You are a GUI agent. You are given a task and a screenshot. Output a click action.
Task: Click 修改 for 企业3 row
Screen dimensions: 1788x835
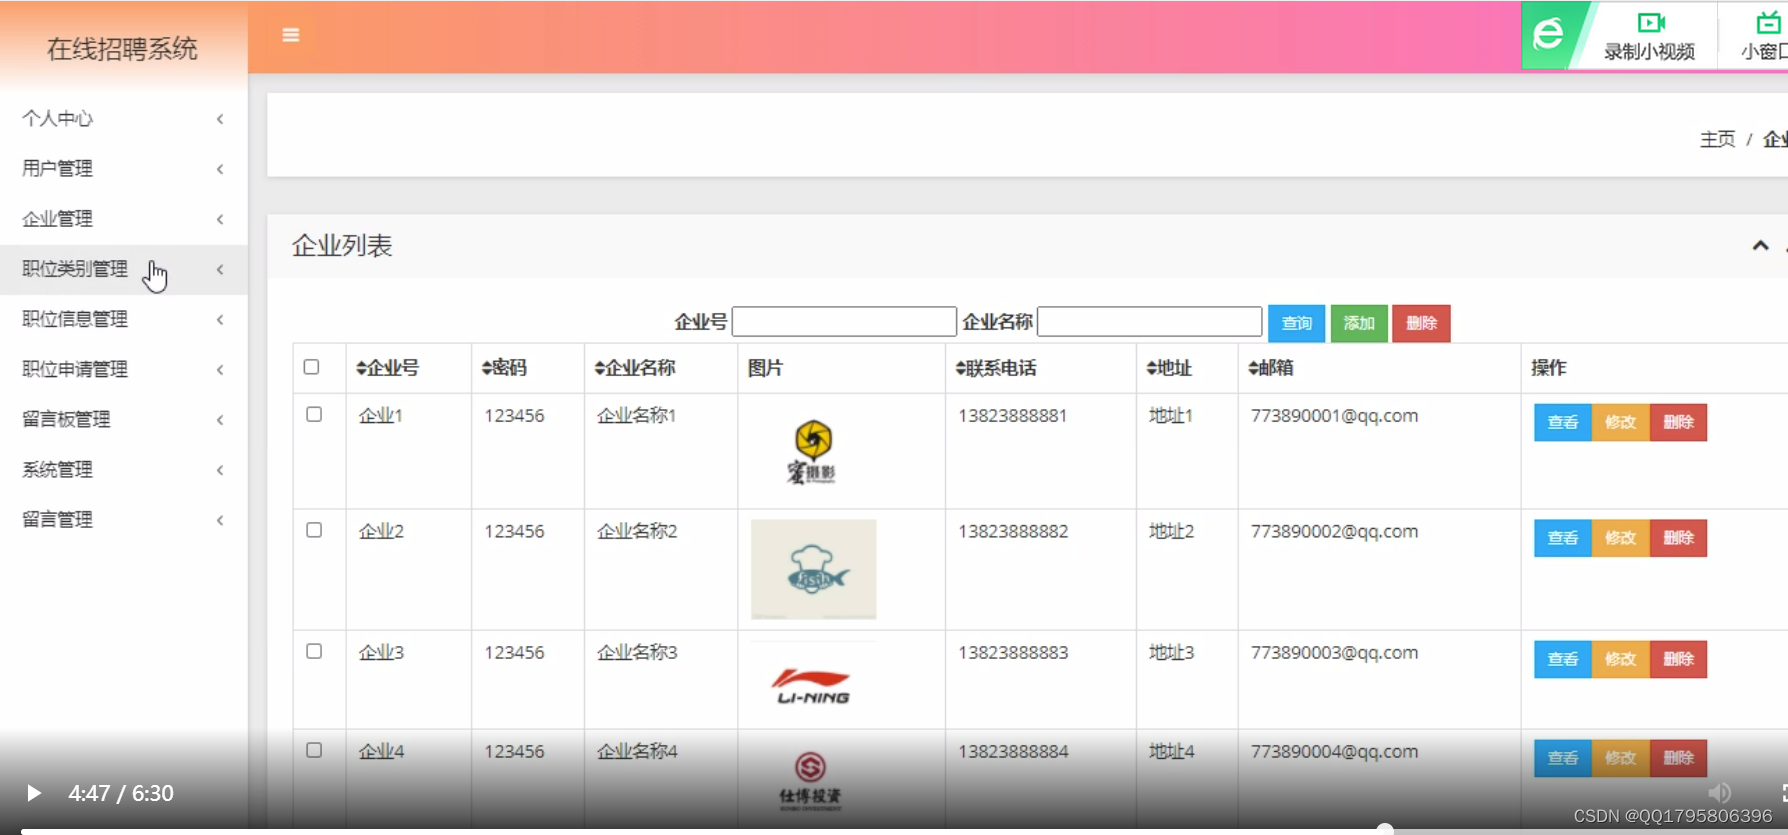[x=1621, y=659]
